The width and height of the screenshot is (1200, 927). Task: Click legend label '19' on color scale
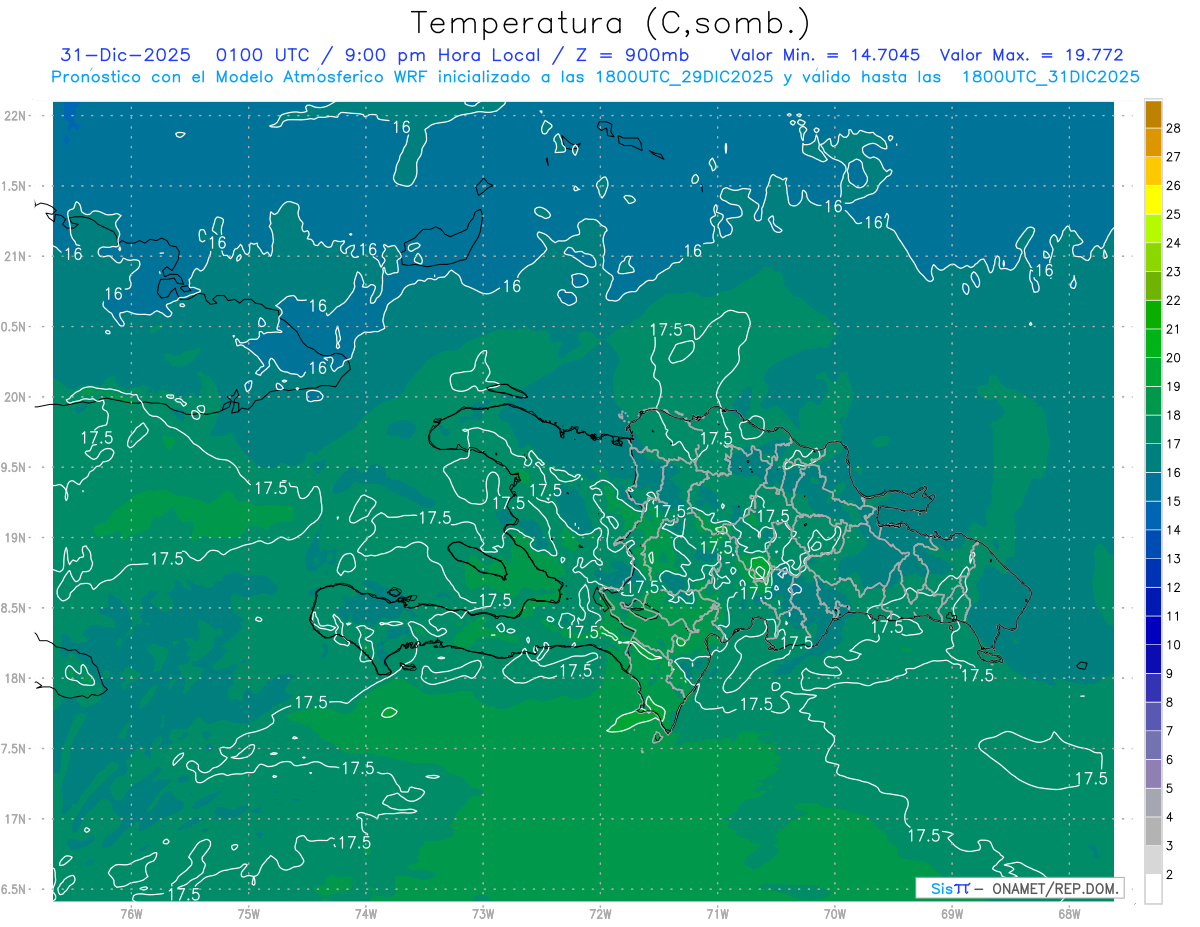(1174, 386)
